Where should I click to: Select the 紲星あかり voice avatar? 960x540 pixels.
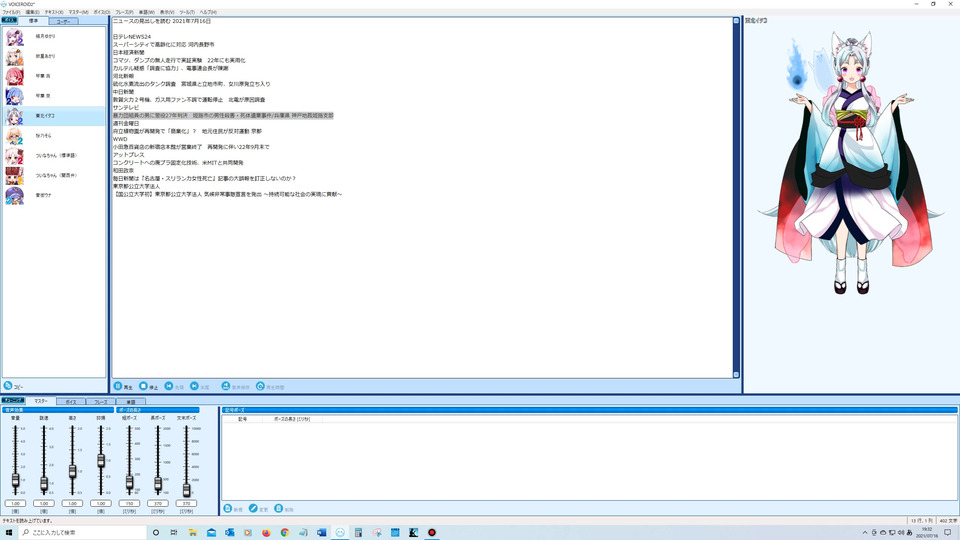(15, 56)
